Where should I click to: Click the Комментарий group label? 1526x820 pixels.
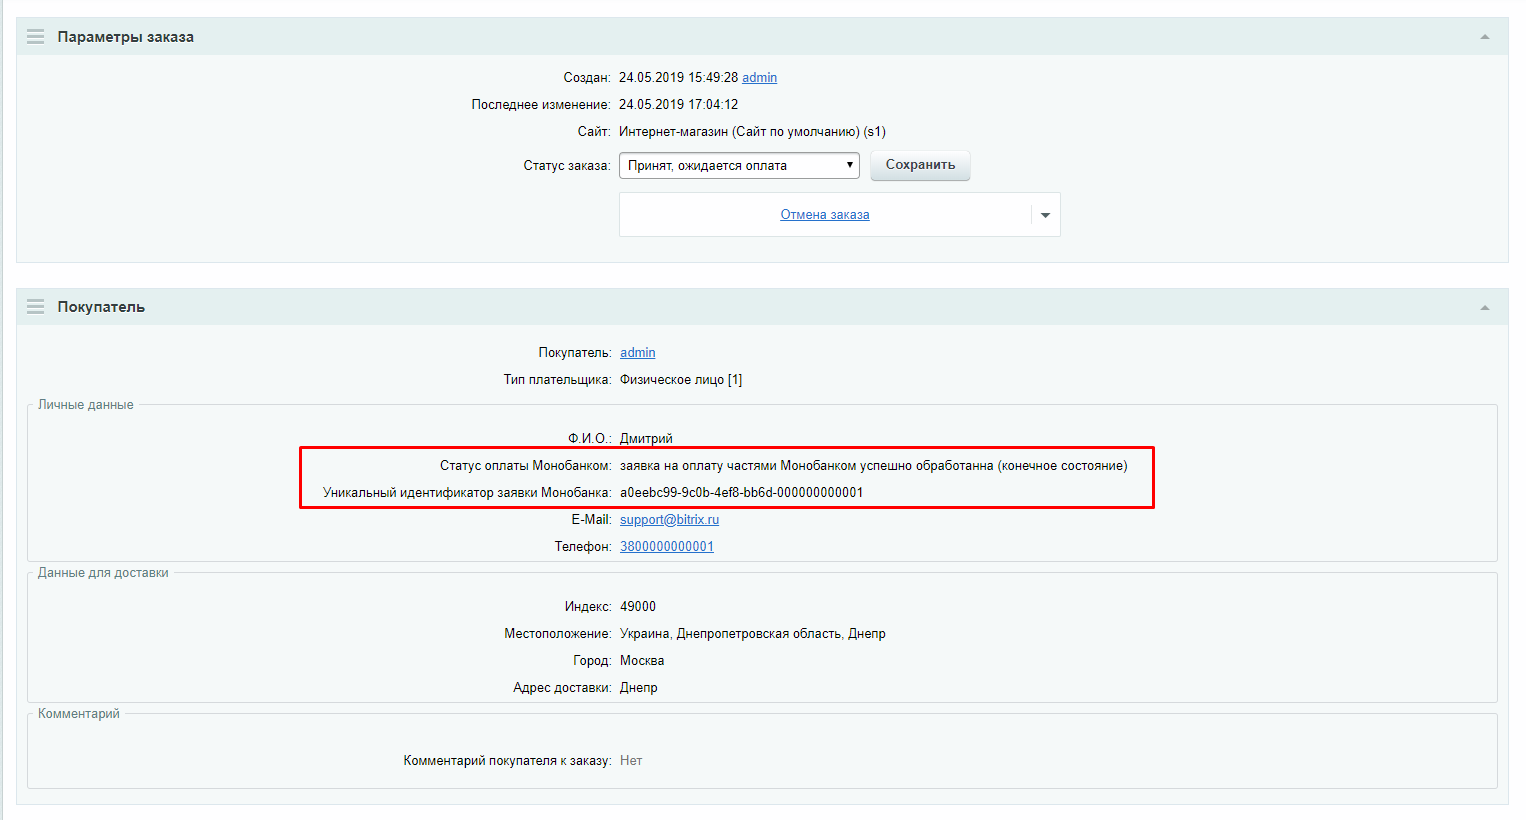(x=78, y=714)
